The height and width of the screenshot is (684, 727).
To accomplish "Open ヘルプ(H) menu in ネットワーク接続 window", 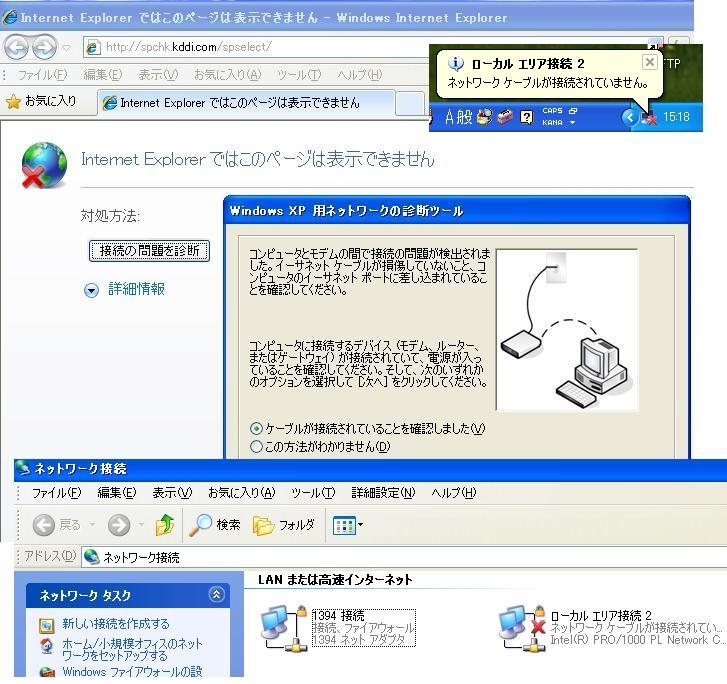I will pos(453,492).
